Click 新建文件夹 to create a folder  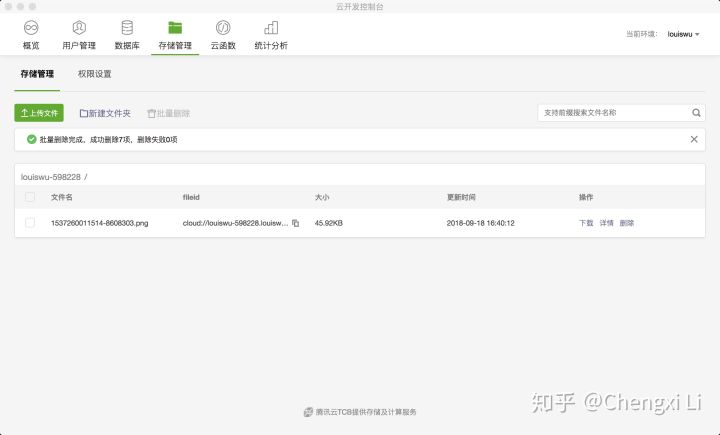pyautogui.click(x=105, y=113)
